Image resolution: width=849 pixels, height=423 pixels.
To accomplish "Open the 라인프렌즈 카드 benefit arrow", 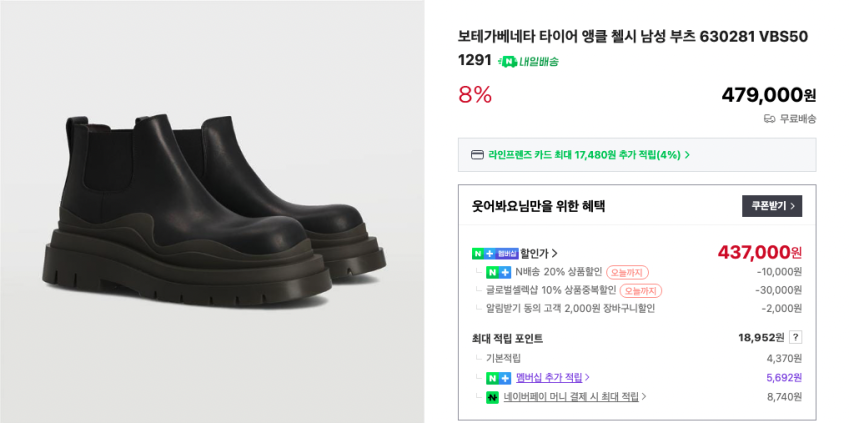I will (x=687, y=155).
